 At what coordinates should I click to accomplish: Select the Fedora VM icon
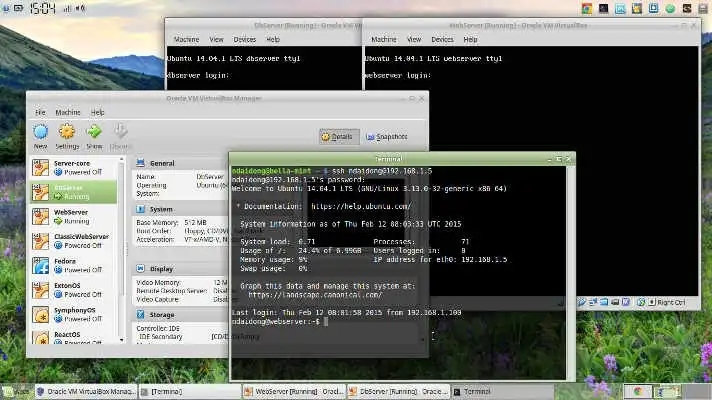tap(41, 267)
